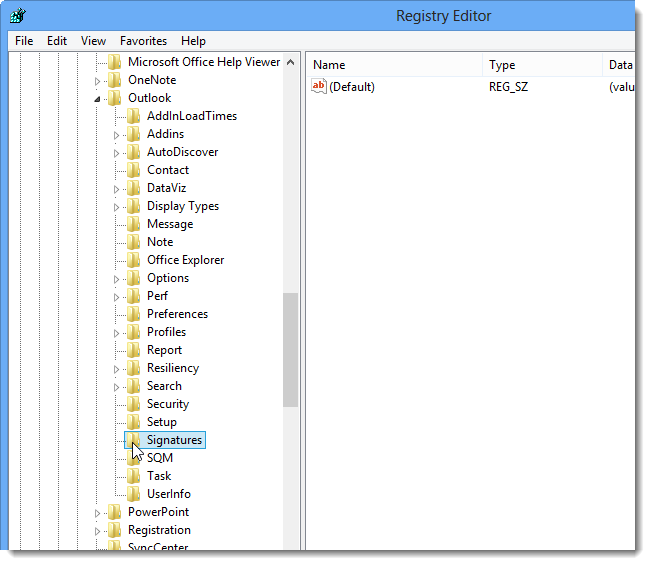Screen dimensions: 650x565
Task: Click the Display Types folder icon
Action: [133, 206]
